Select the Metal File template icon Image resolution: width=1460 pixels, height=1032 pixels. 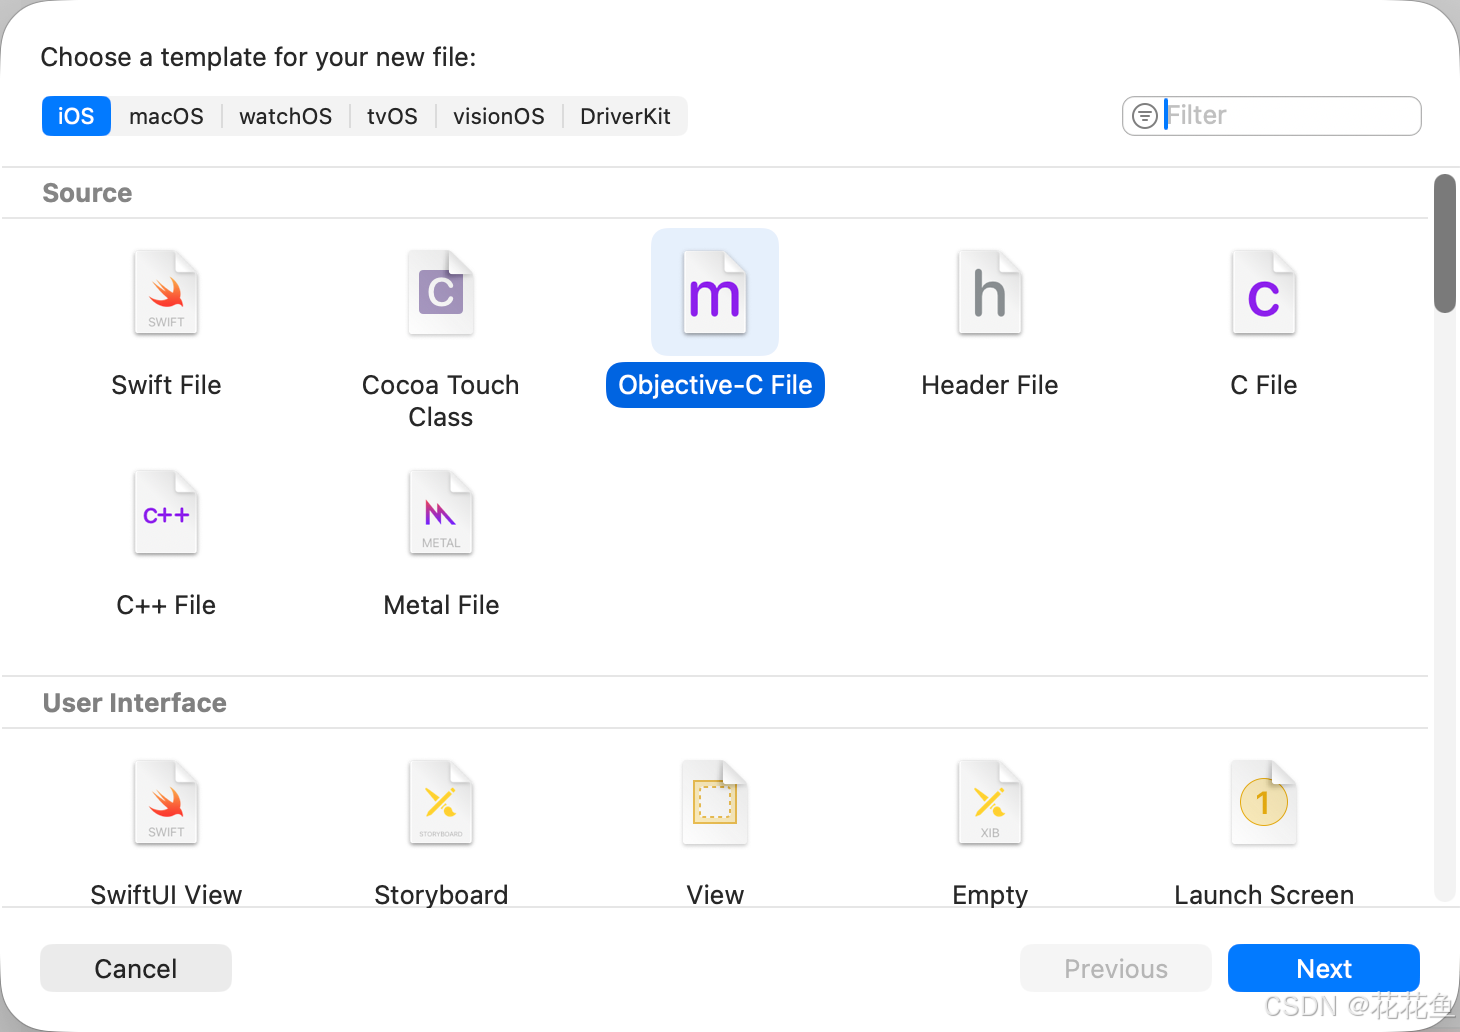[x=441, y=512]
